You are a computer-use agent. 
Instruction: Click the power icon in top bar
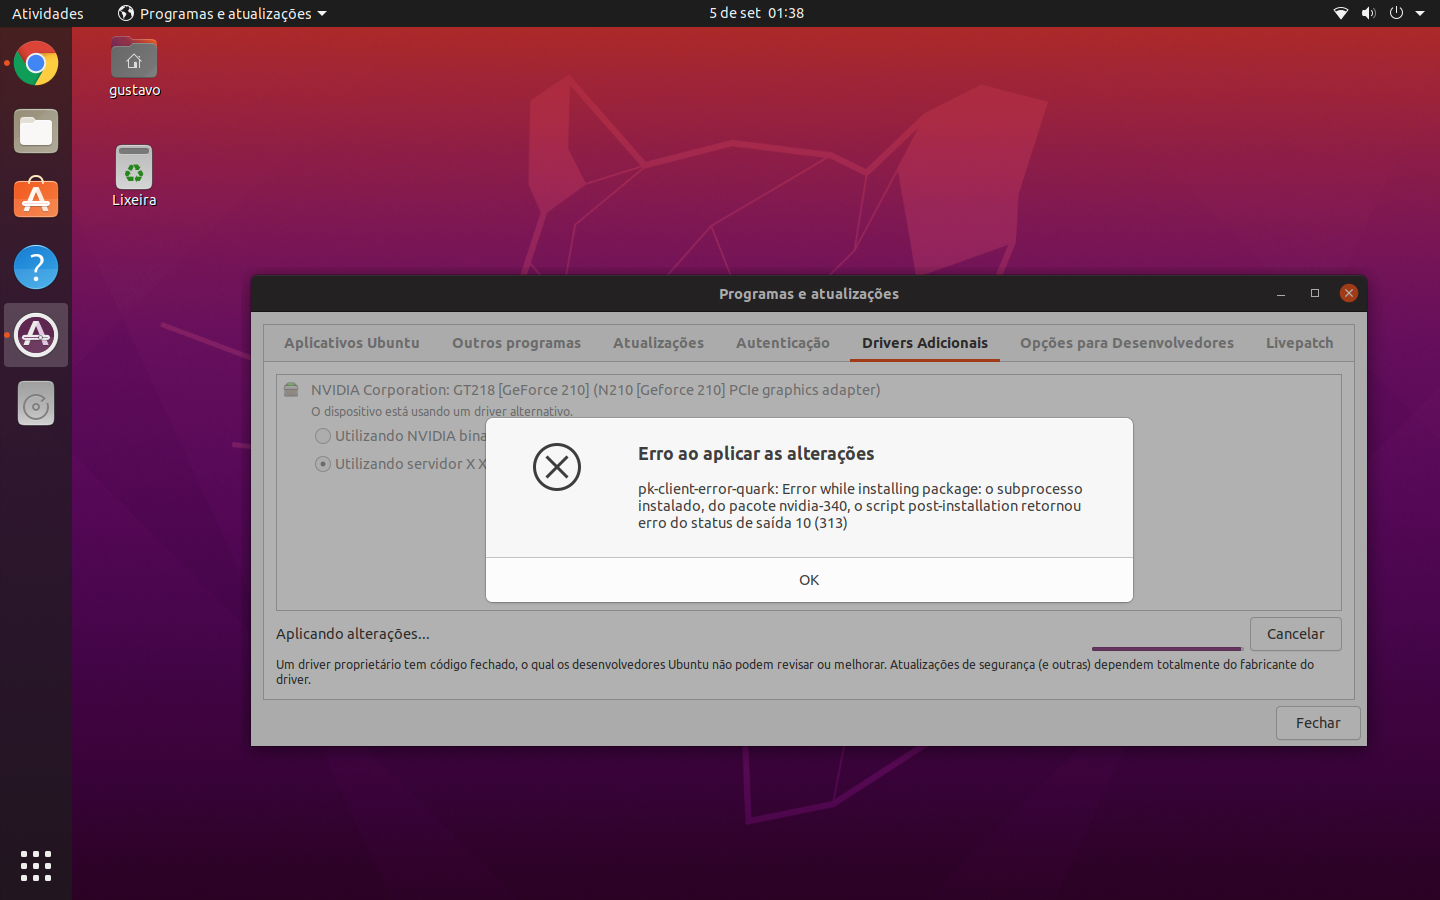(x=1396, y=13)
